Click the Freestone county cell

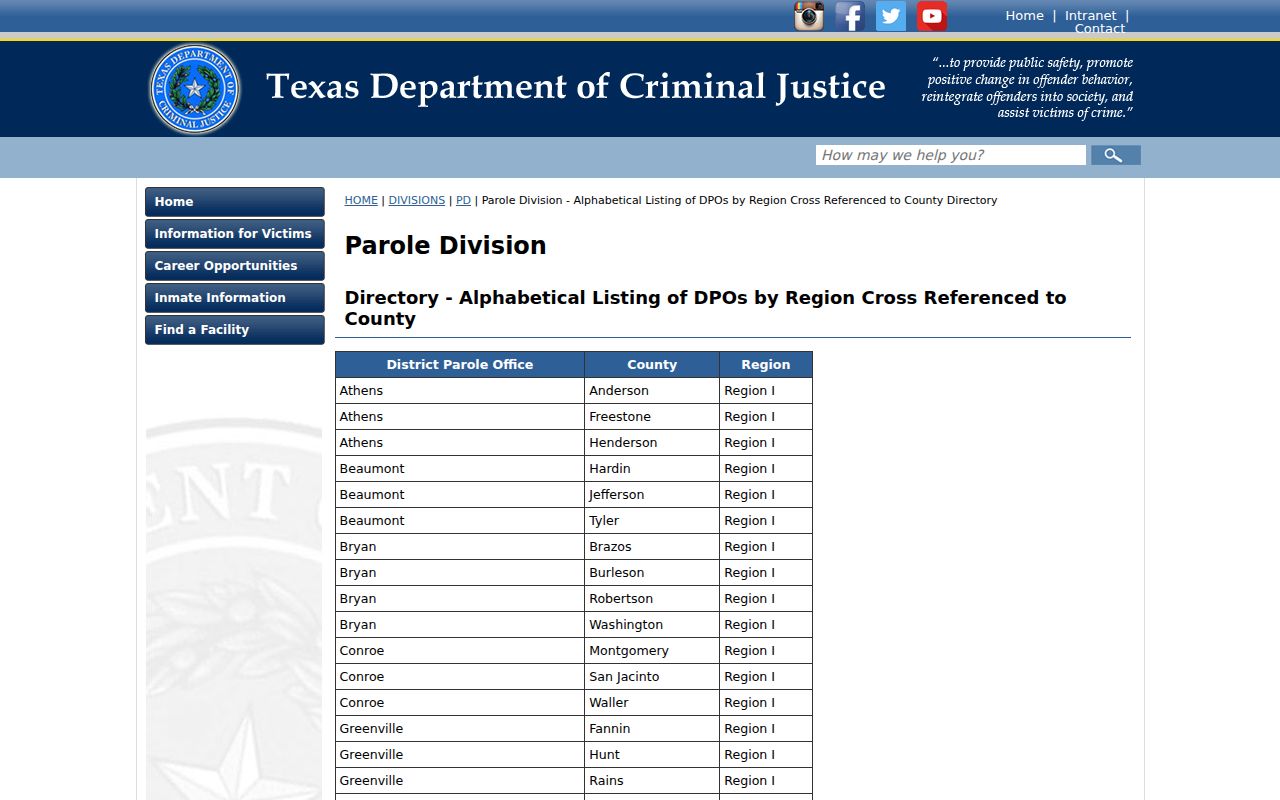coord(652,417)
